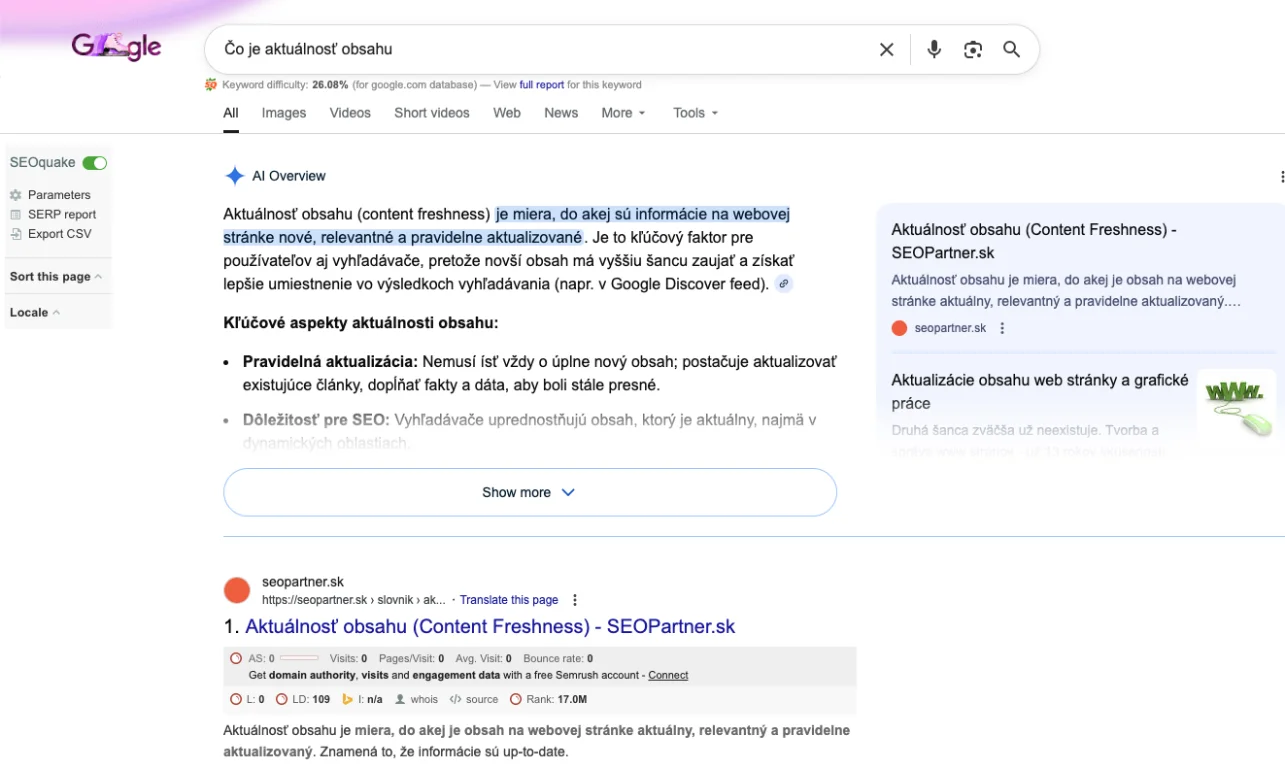
Task: Open Google Lens image search
Action: pyautogui.click(x=972, y=49)
